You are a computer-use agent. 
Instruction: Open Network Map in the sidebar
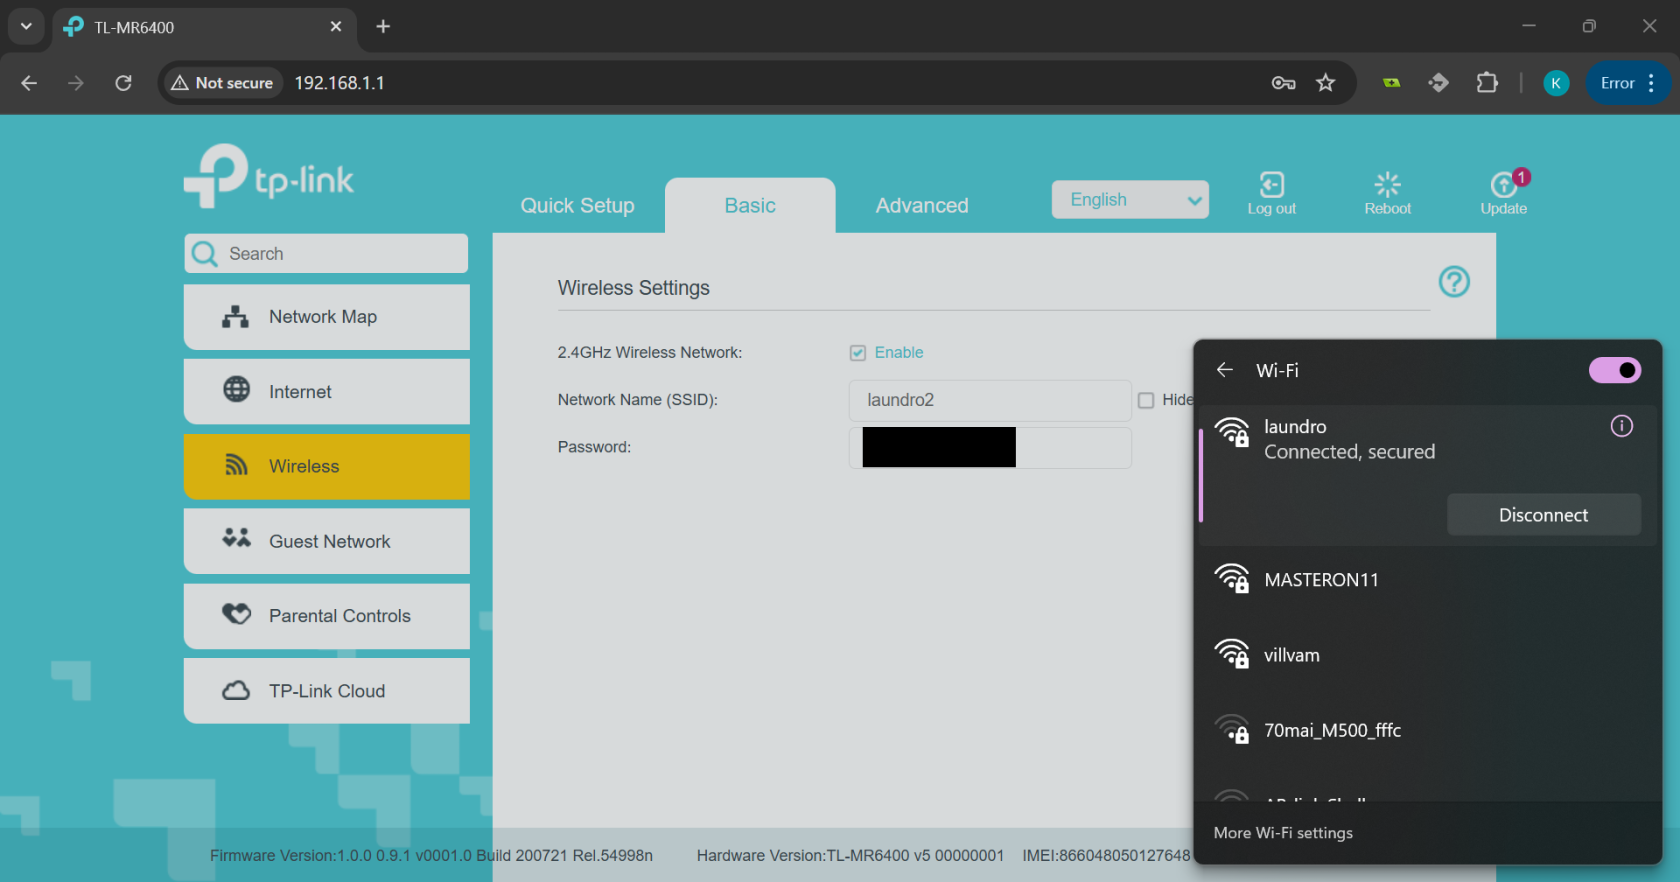pyautogui.click(x=326, y=317)
